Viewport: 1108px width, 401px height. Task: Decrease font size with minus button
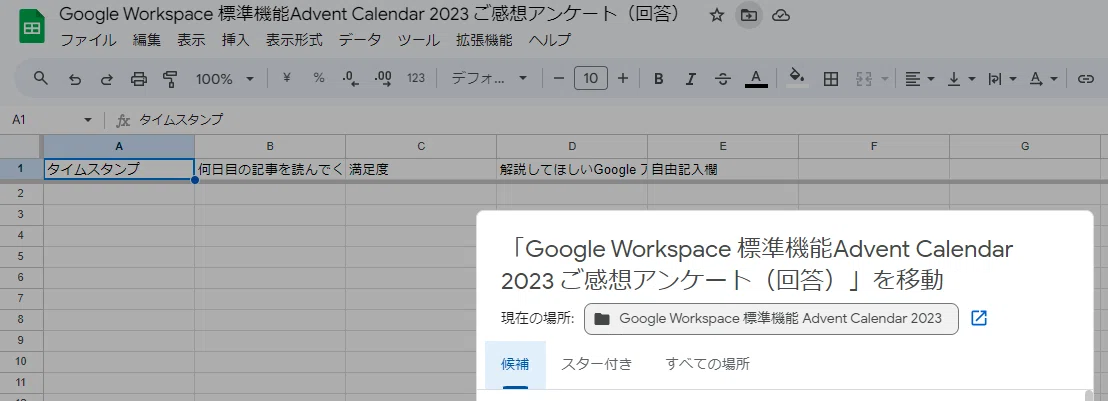pos(559,79)
